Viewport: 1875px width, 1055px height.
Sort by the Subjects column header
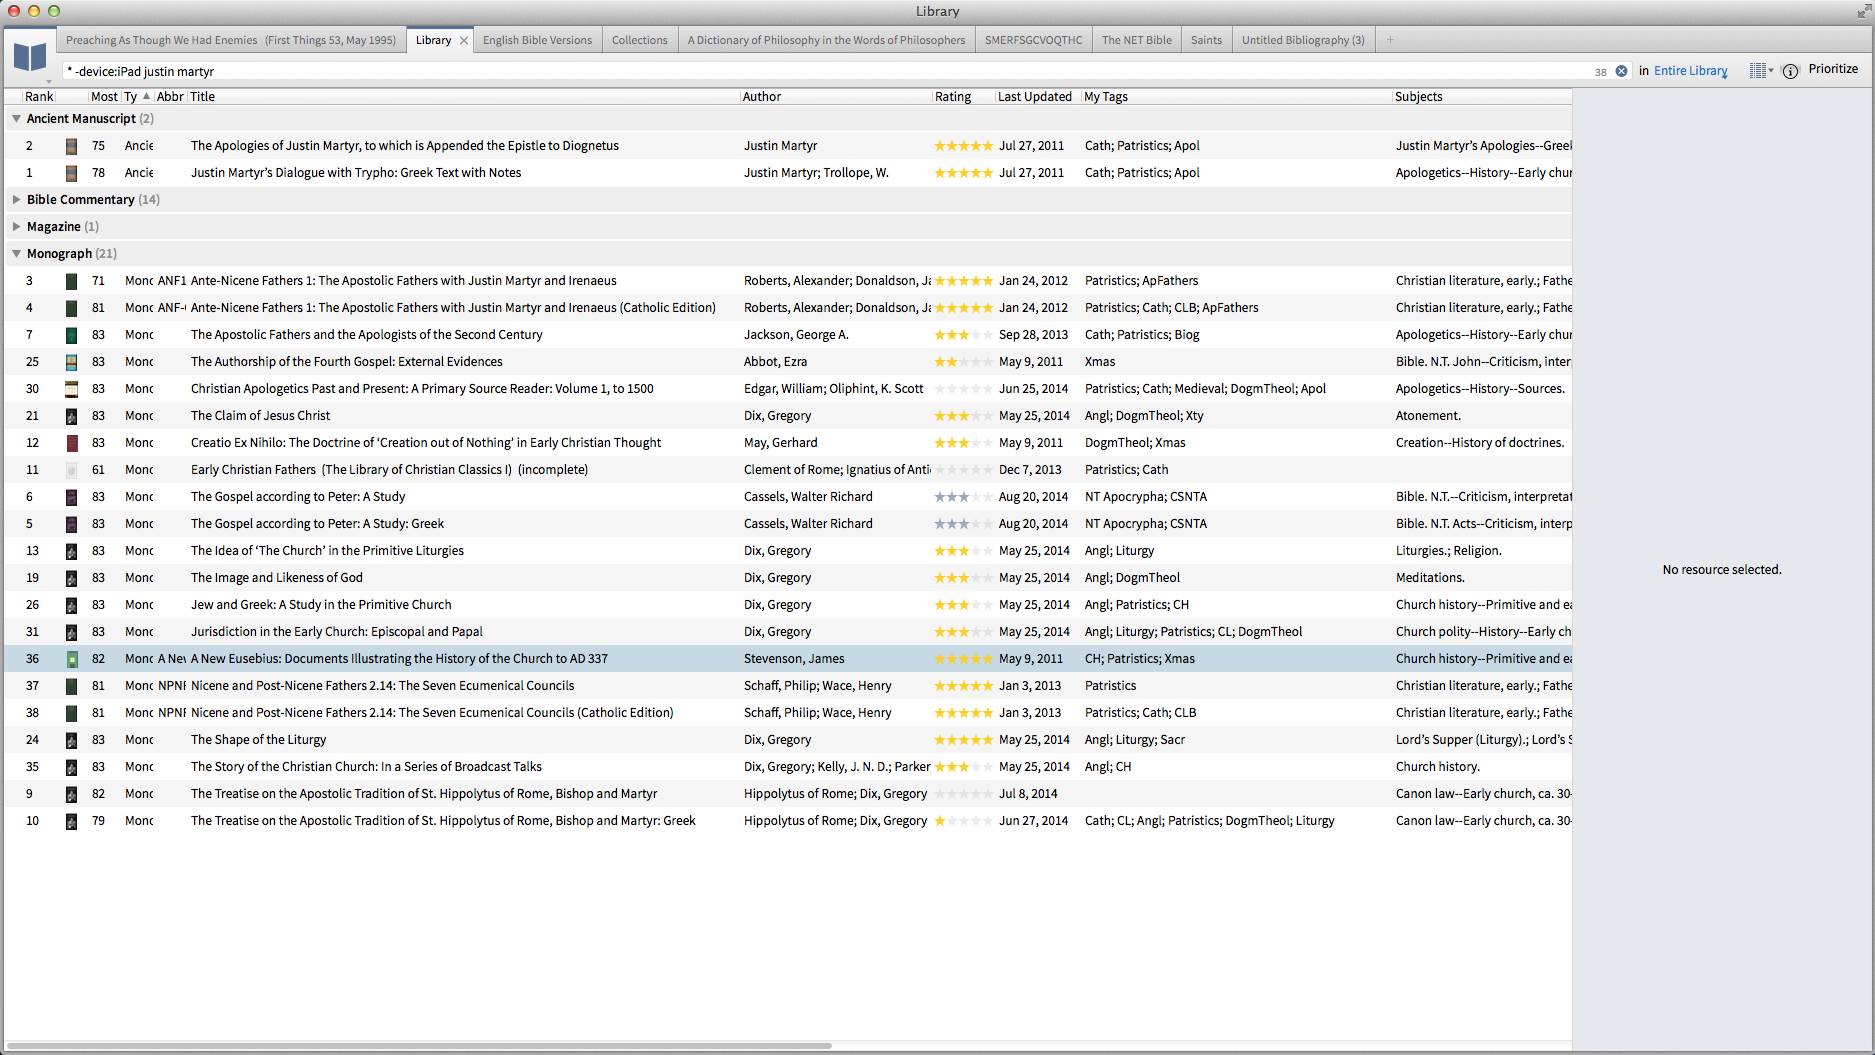pyautogui.click(x=1418, y=96)
